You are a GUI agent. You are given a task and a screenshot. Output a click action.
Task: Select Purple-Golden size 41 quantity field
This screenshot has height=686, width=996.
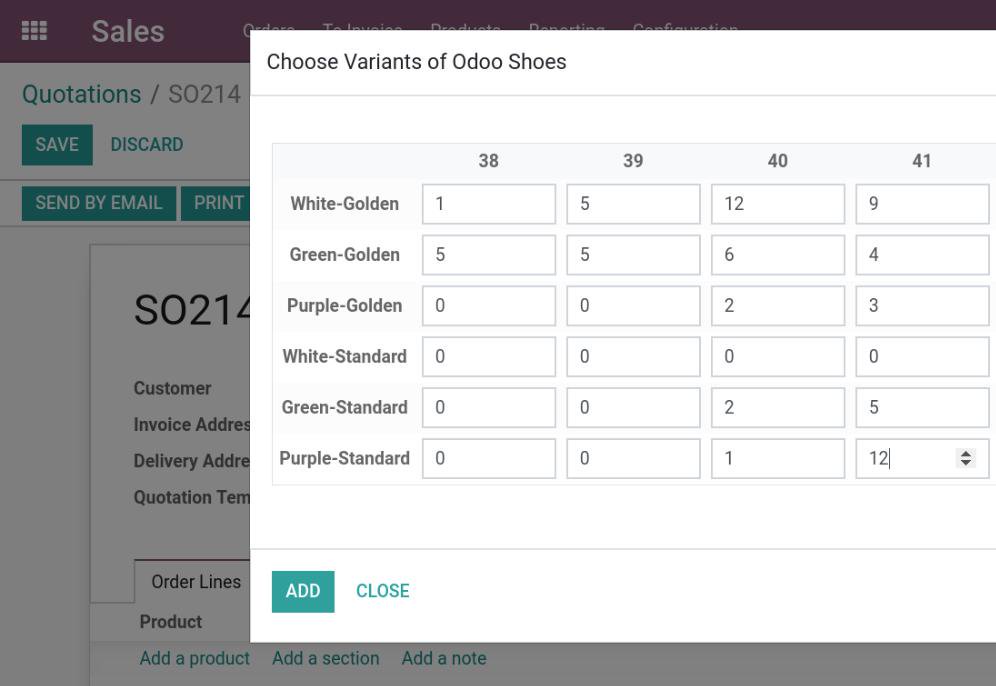point(921,306)
